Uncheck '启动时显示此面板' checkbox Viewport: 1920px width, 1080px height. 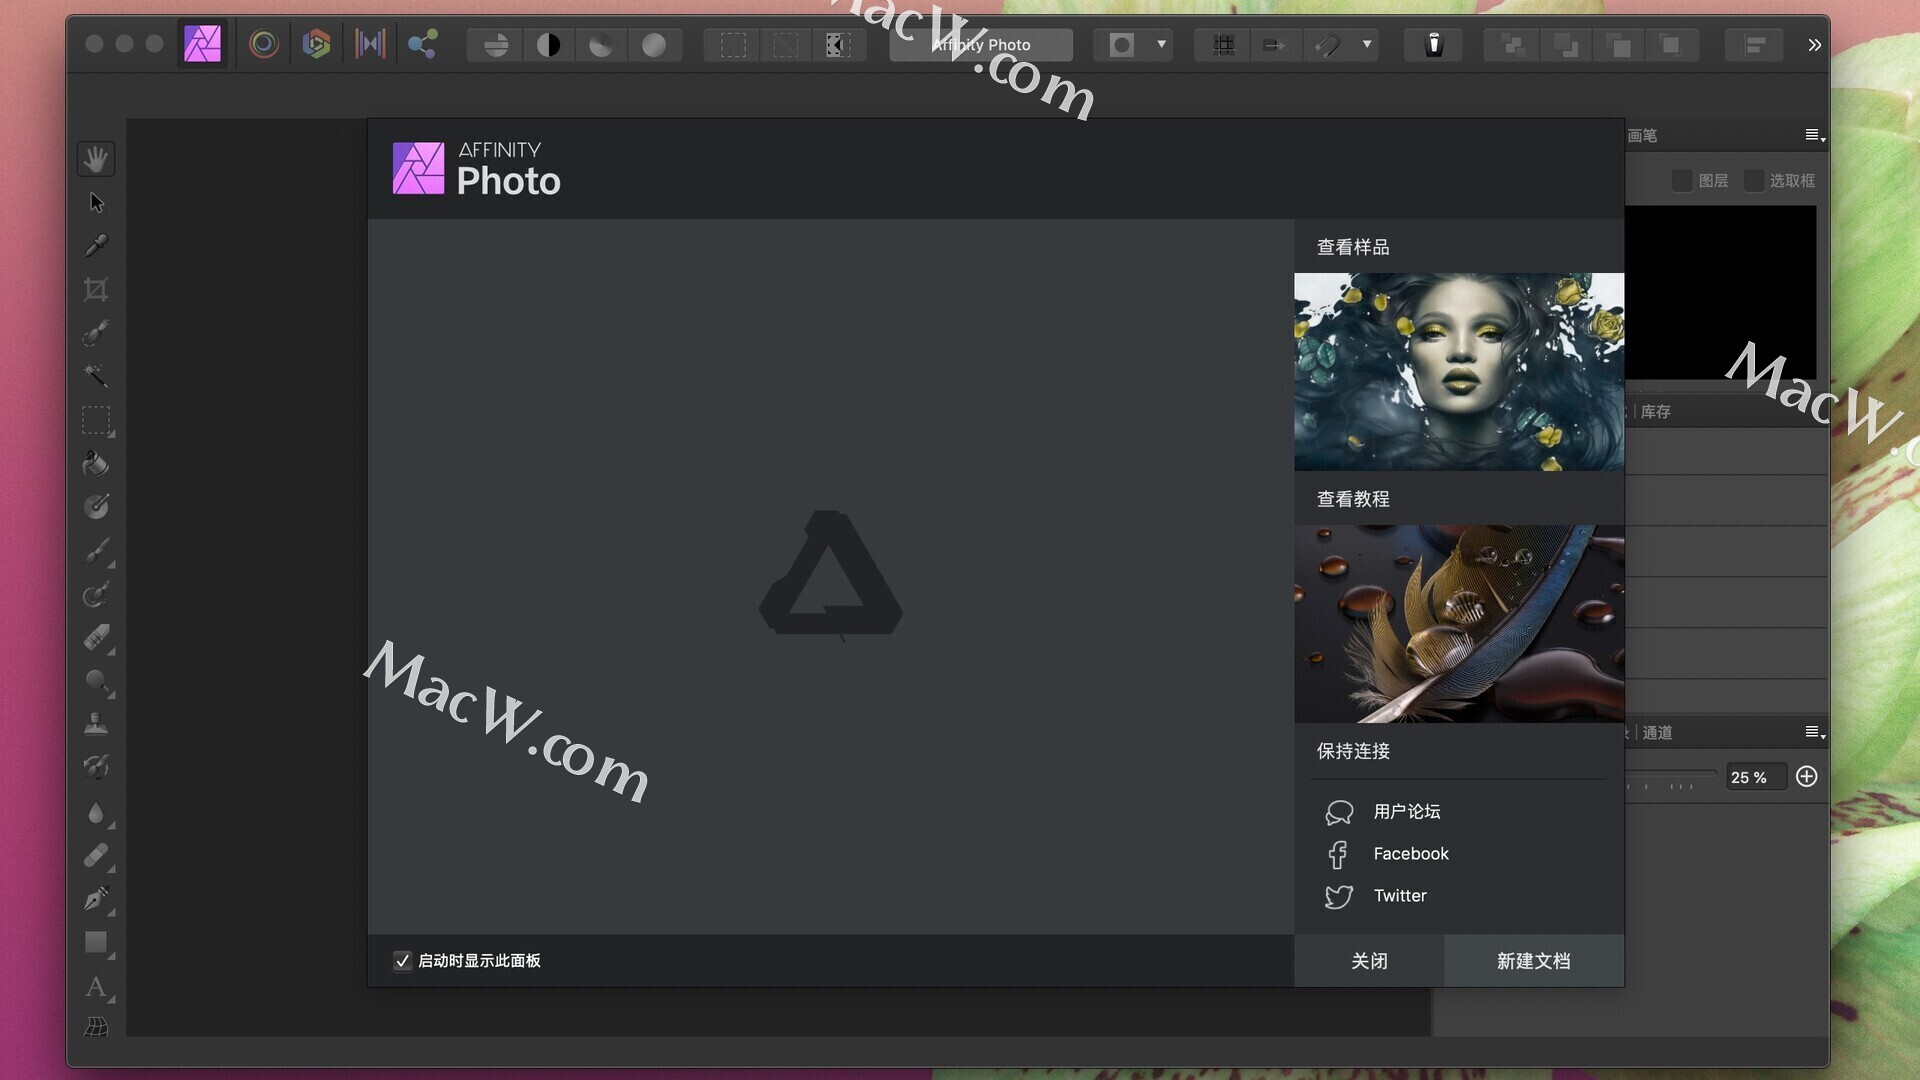point(402,961)
